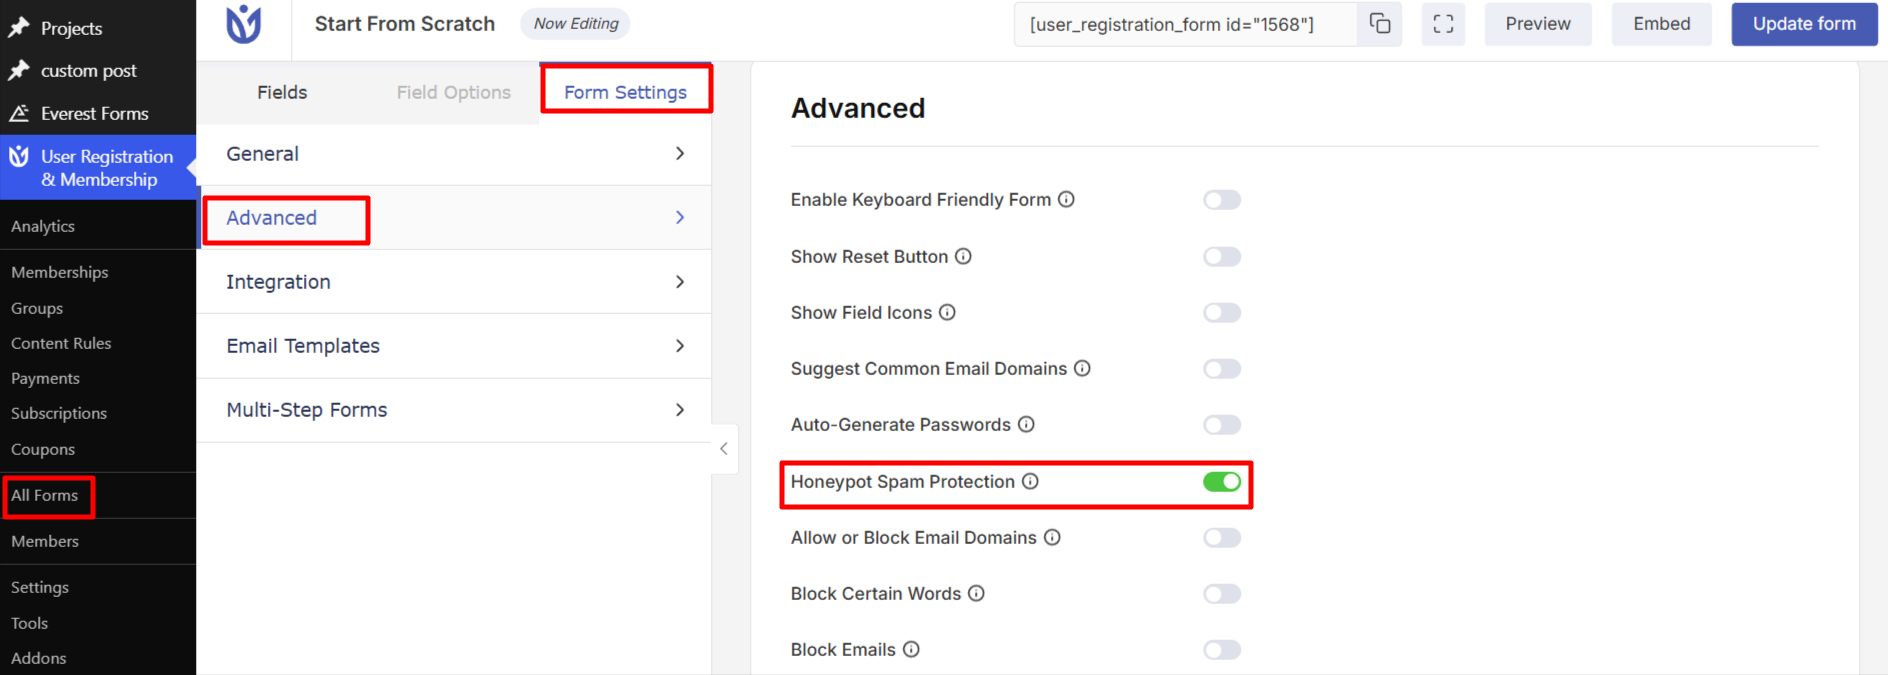Expand Integration settings chevron
This screenshot has height=675, width=1888.
click(x=680, y=281)
